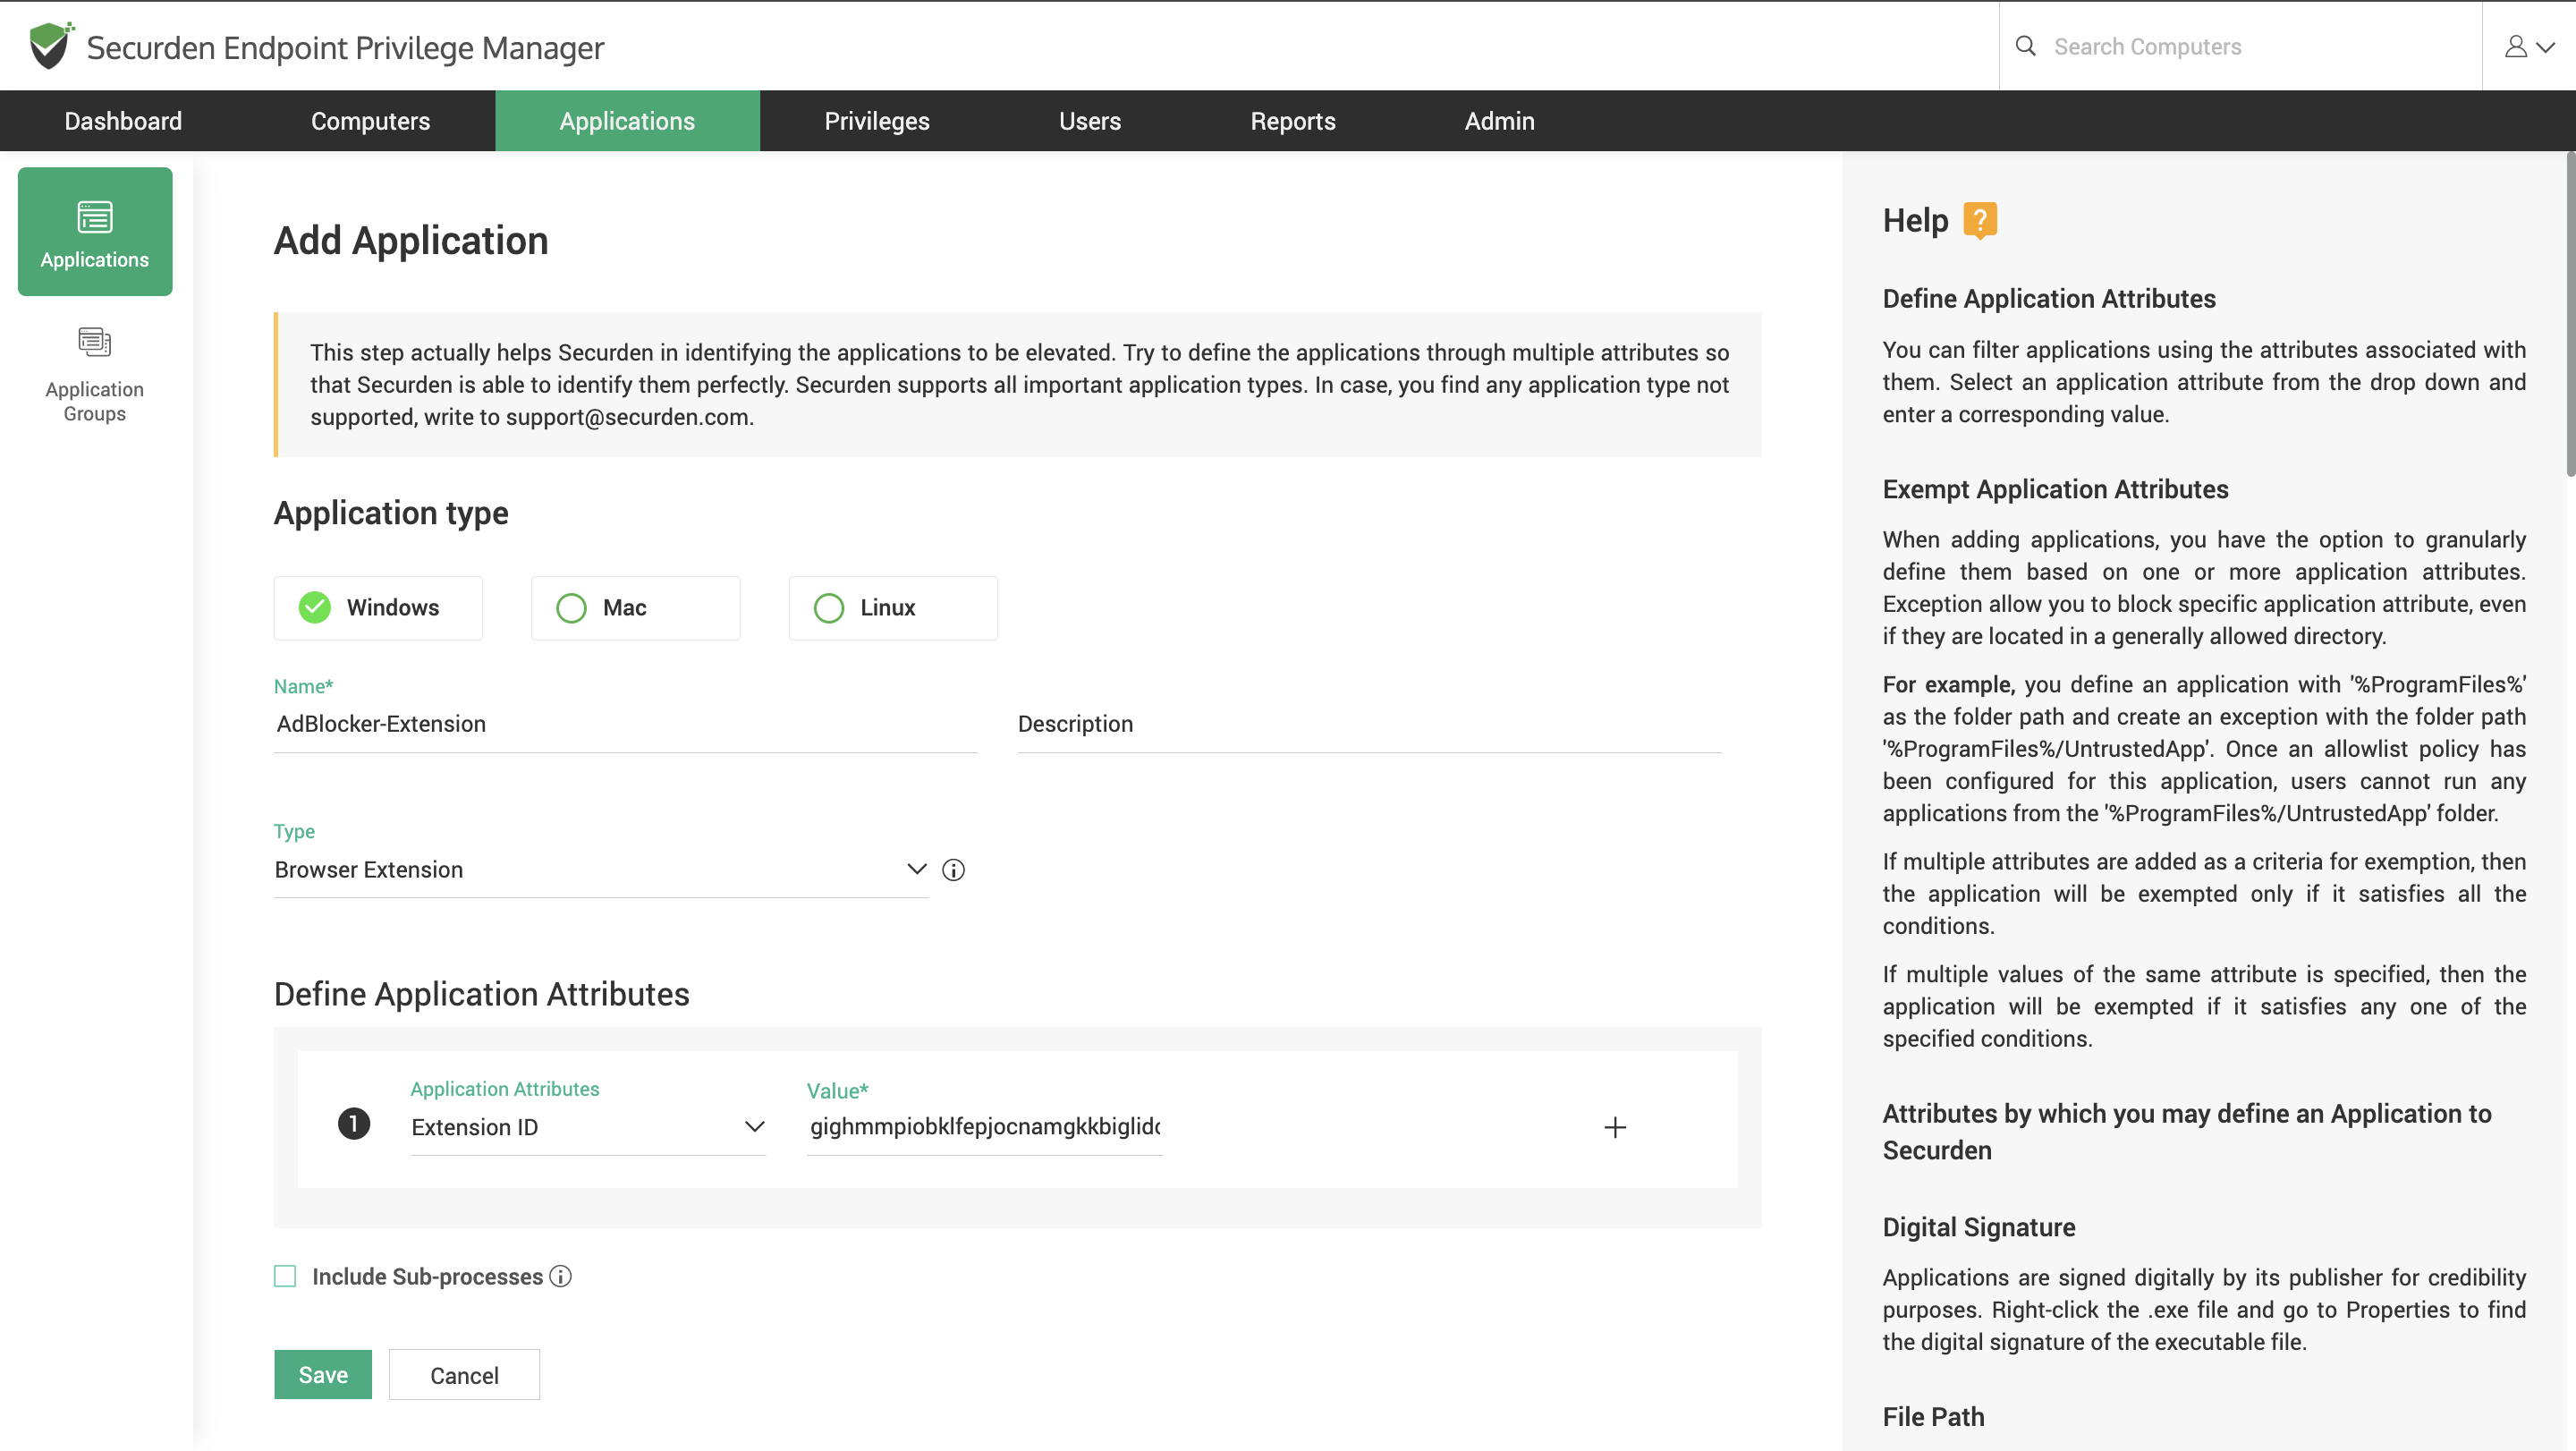Focus the Search Computers field

point(2260,46)
